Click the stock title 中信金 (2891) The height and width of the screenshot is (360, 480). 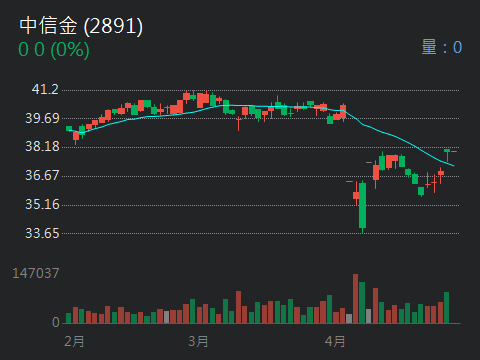pos(81,26)
